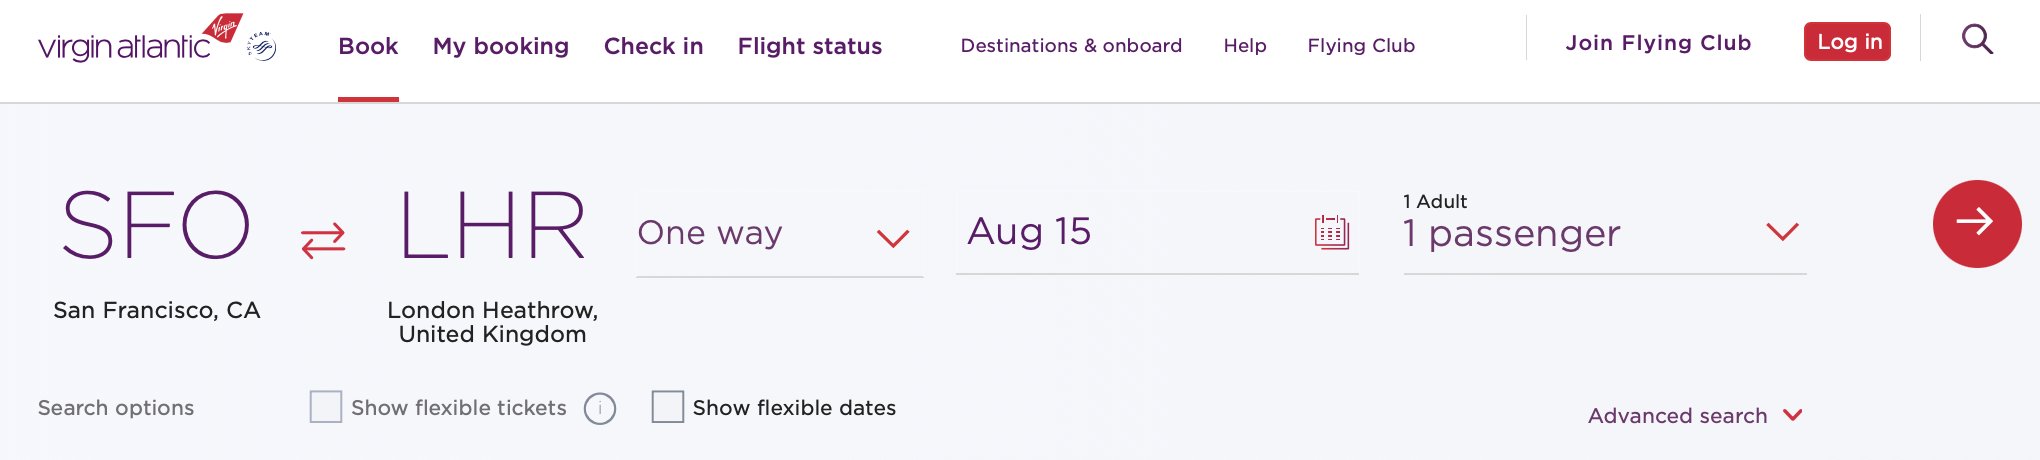This screenshot has height=460, width=2040.
Task: Click the Log in button
Action: (x=1847, y=42)
